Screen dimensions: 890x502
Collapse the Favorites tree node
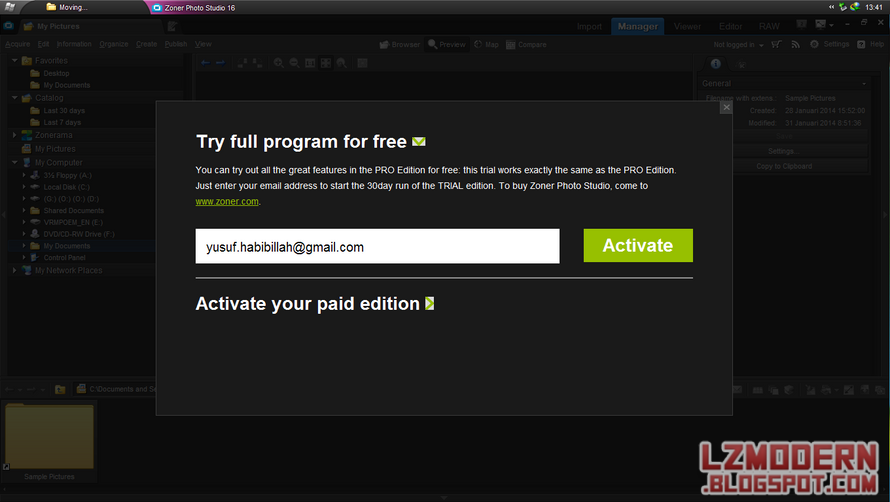click(x=15, y=60)
